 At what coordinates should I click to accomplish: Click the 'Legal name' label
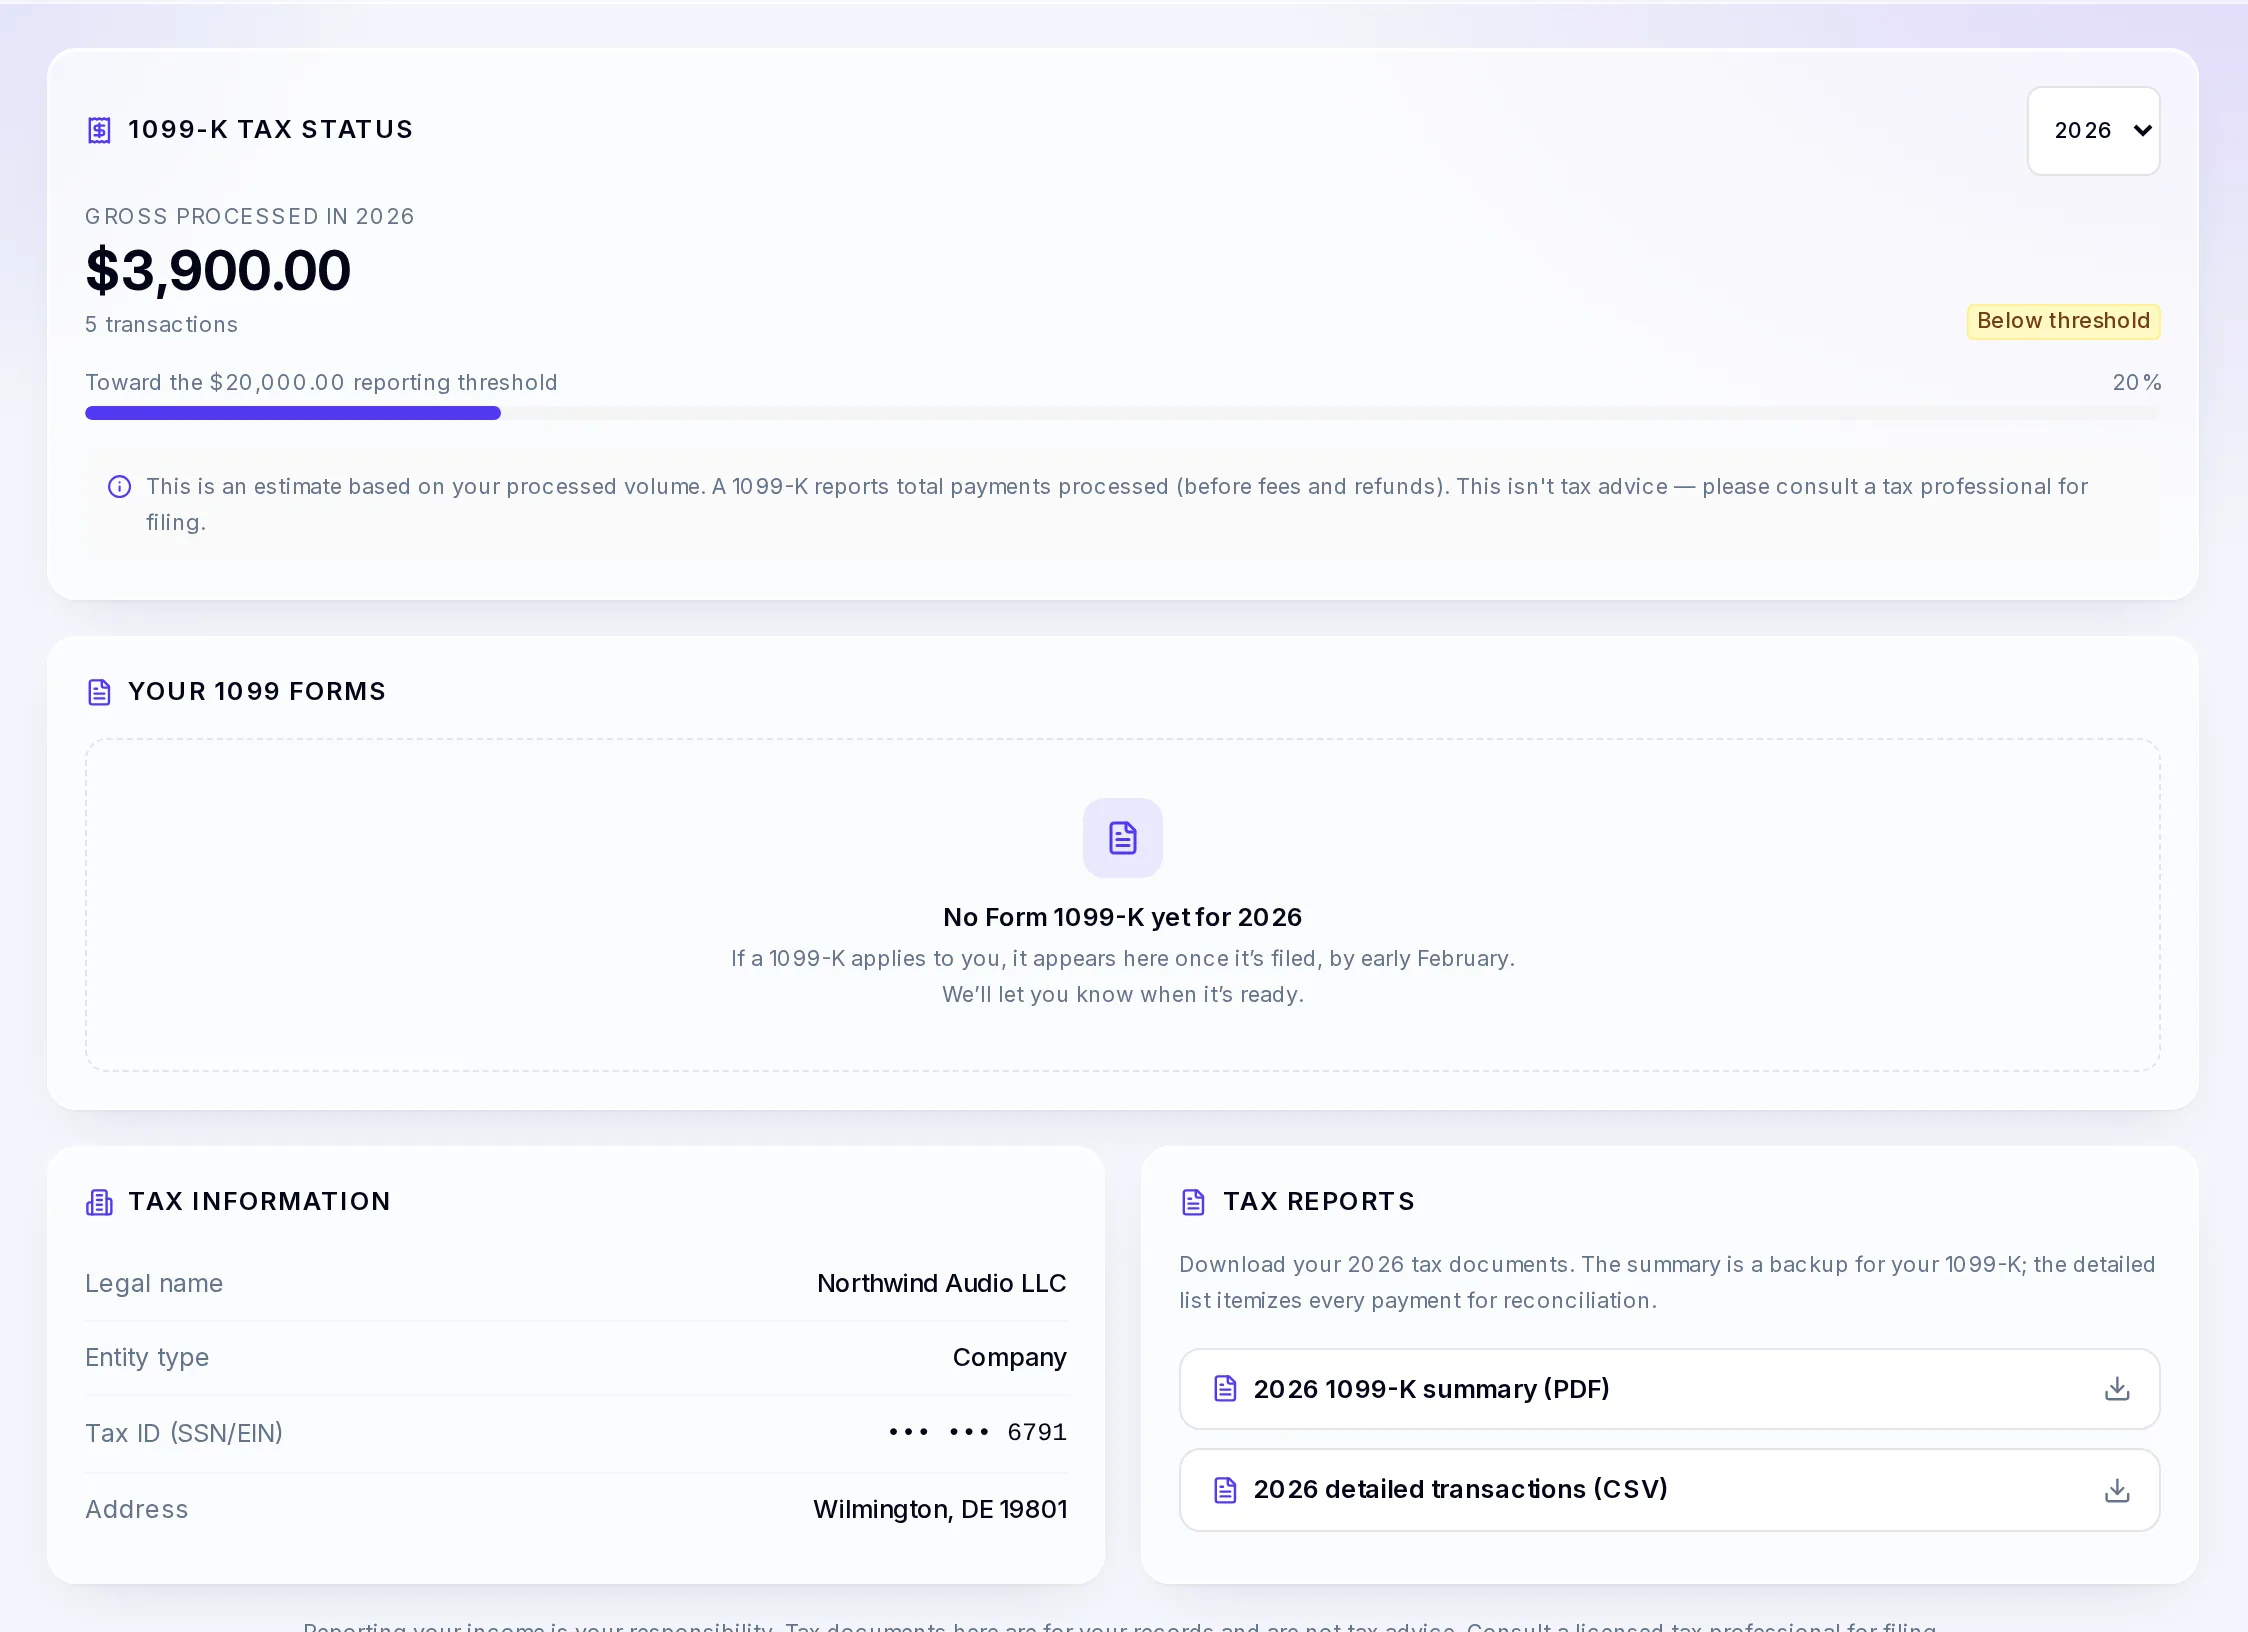pyautogui.click(x=154, y=1283)
